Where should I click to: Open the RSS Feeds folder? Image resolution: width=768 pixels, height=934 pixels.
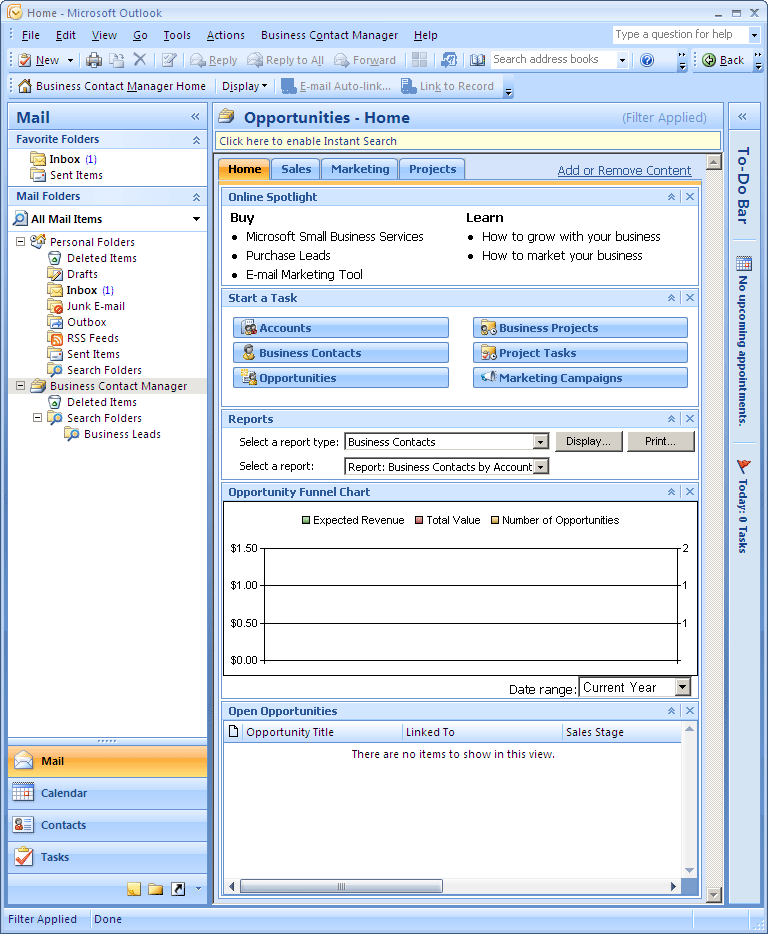92,338
